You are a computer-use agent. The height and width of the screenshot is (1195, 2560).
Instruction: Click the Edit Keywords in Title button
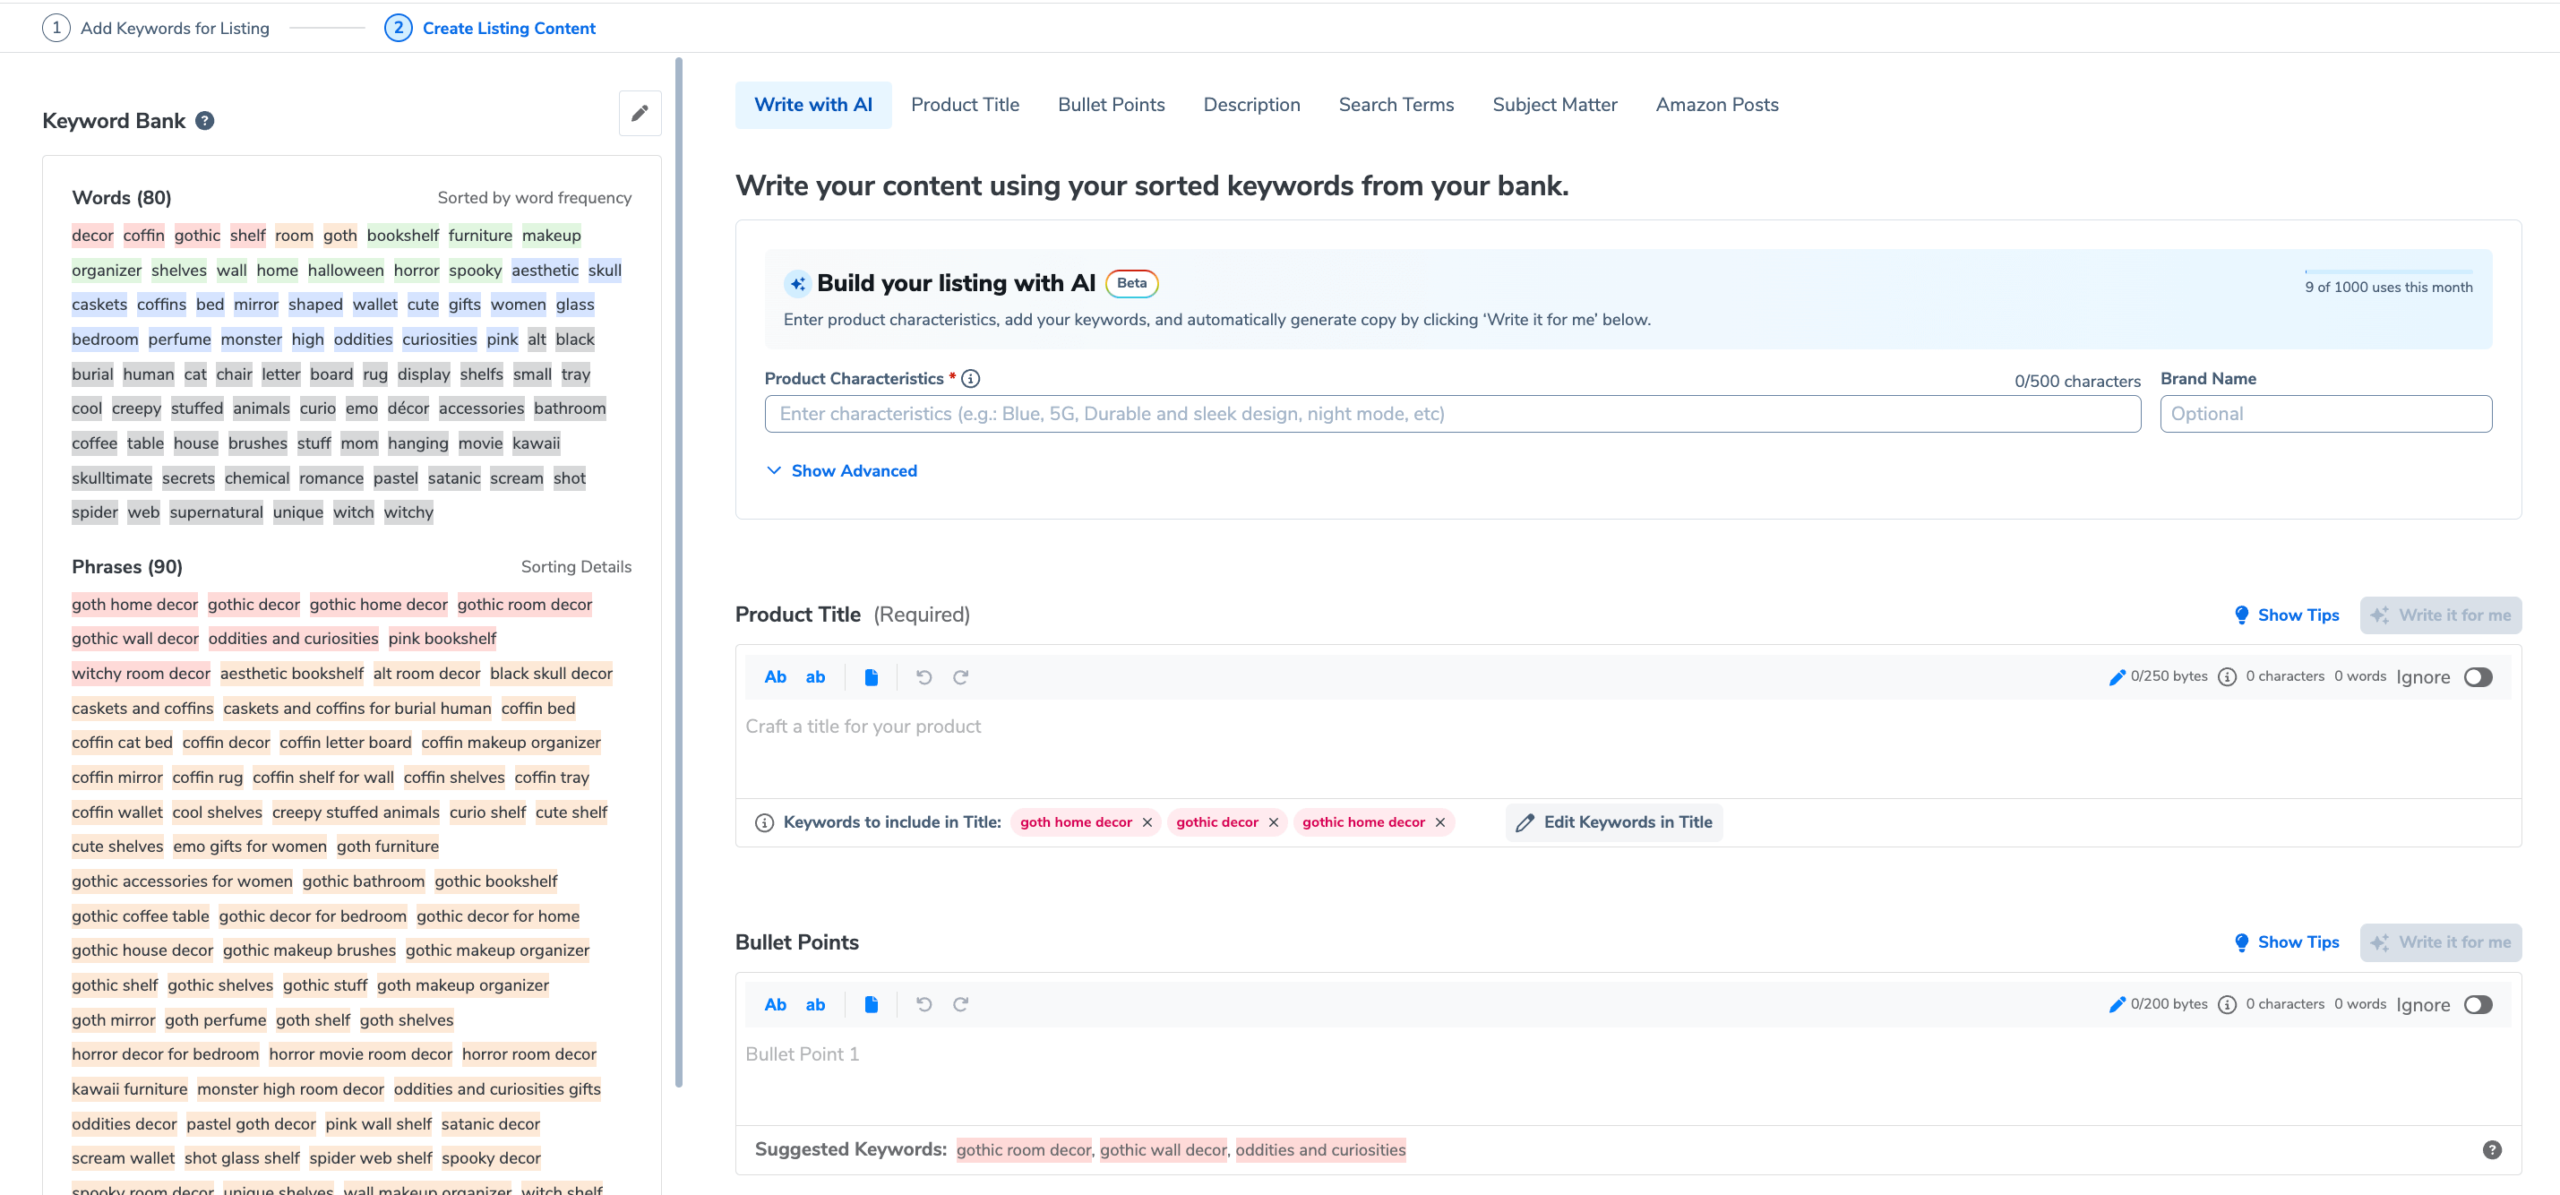[1613, 821]
